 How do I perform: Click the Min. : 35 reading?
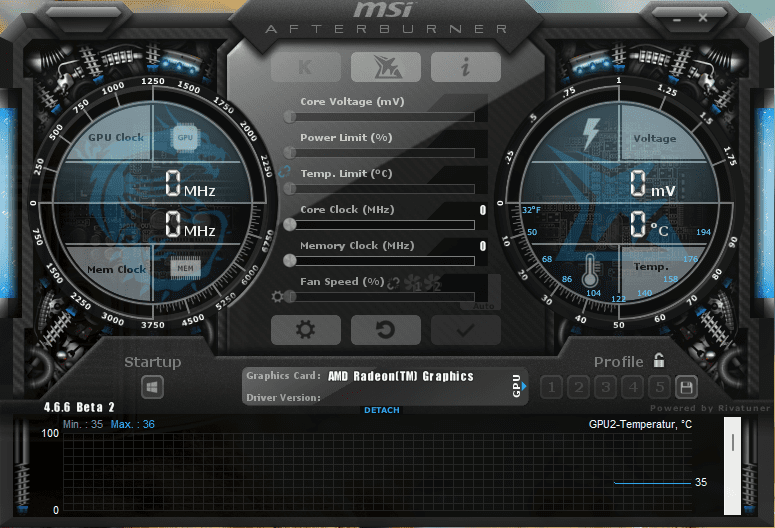click(83, 424)
